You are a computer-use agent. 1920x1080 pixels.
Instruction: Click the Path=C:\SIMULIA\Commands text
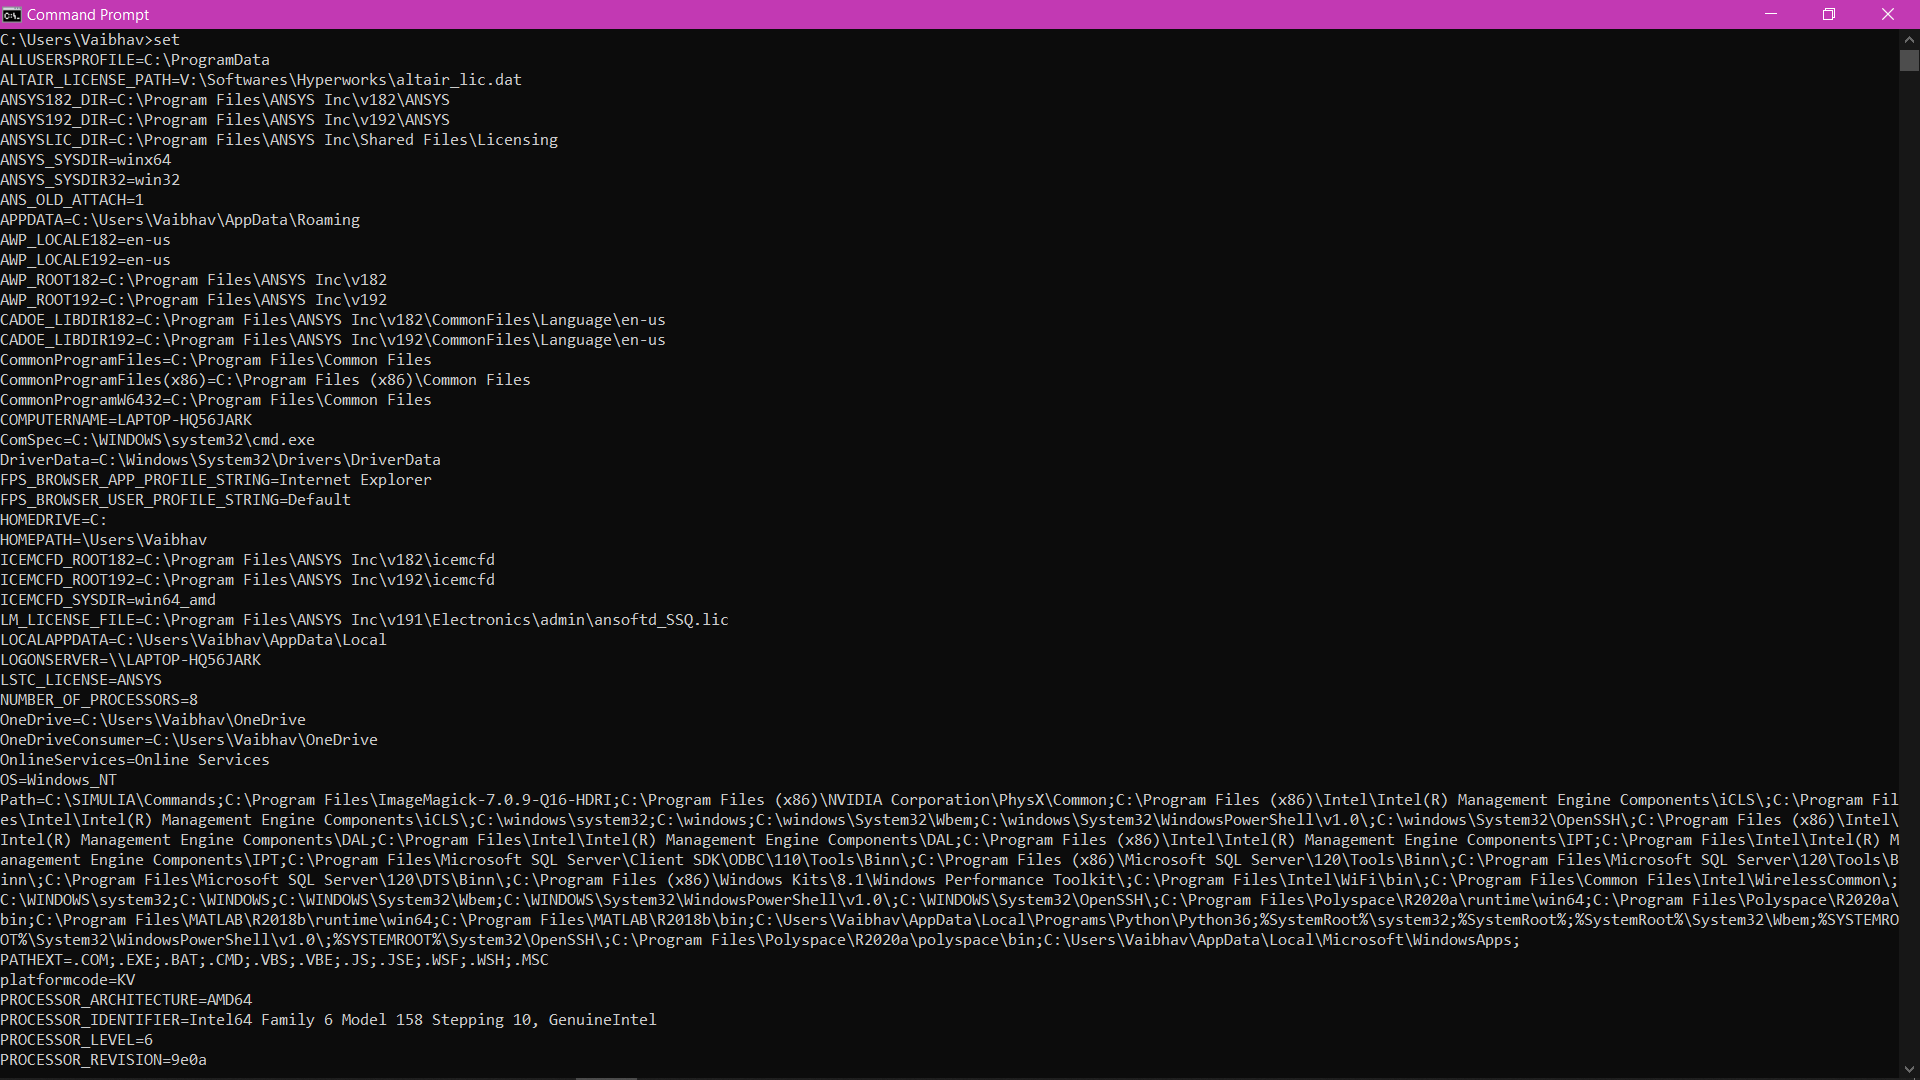[108, 800]
